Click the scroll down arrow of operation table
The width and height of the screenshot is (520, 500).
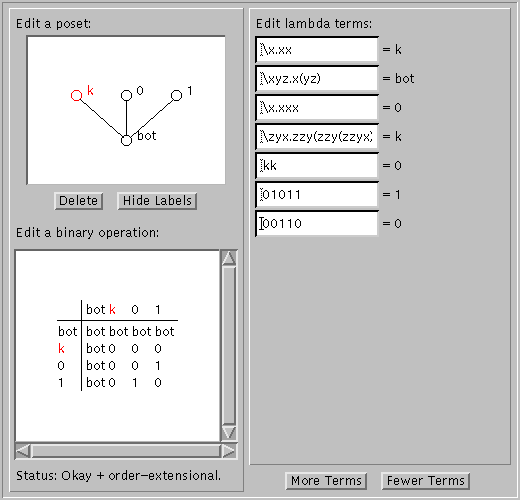tap(229, 433)
